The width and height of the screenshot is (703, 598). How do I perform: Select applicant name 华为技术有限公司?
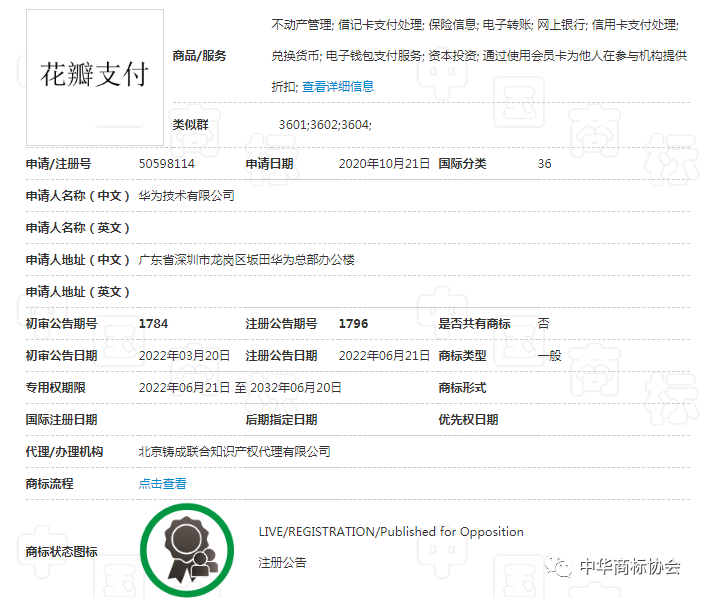(x=187, y=195)
